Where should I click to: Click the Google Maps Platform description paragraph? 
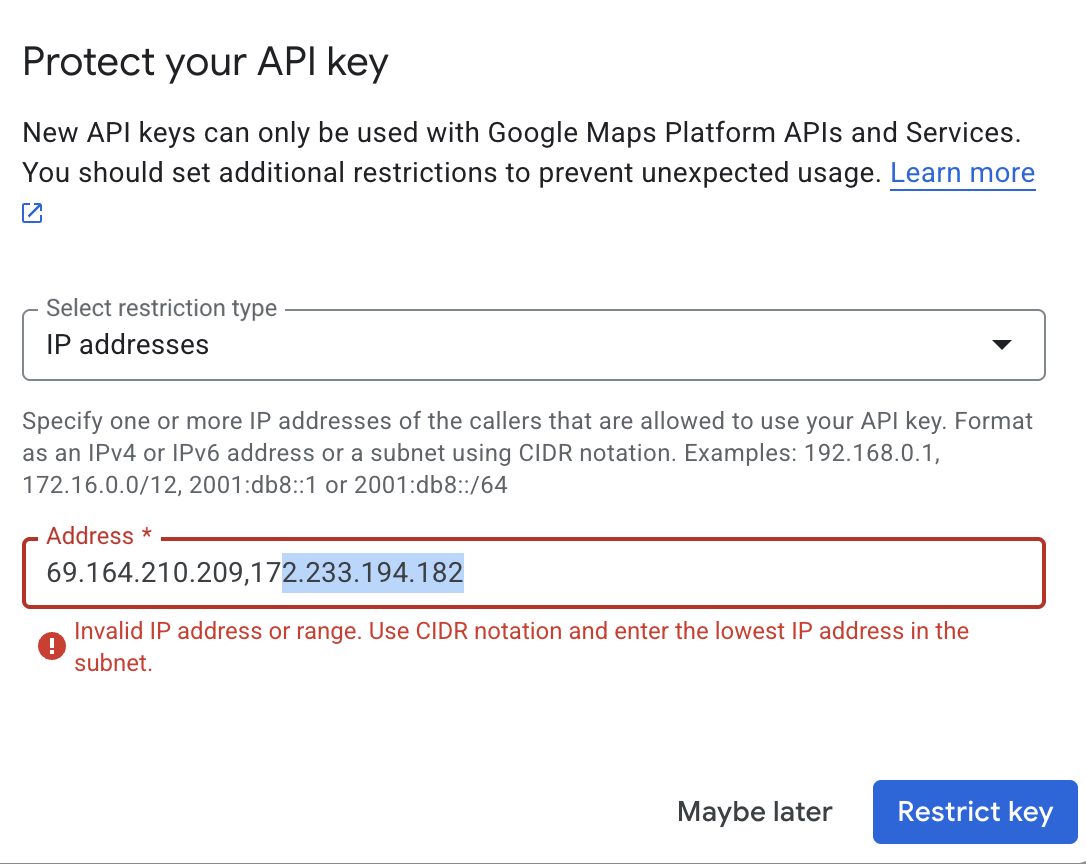click(528, 152)
